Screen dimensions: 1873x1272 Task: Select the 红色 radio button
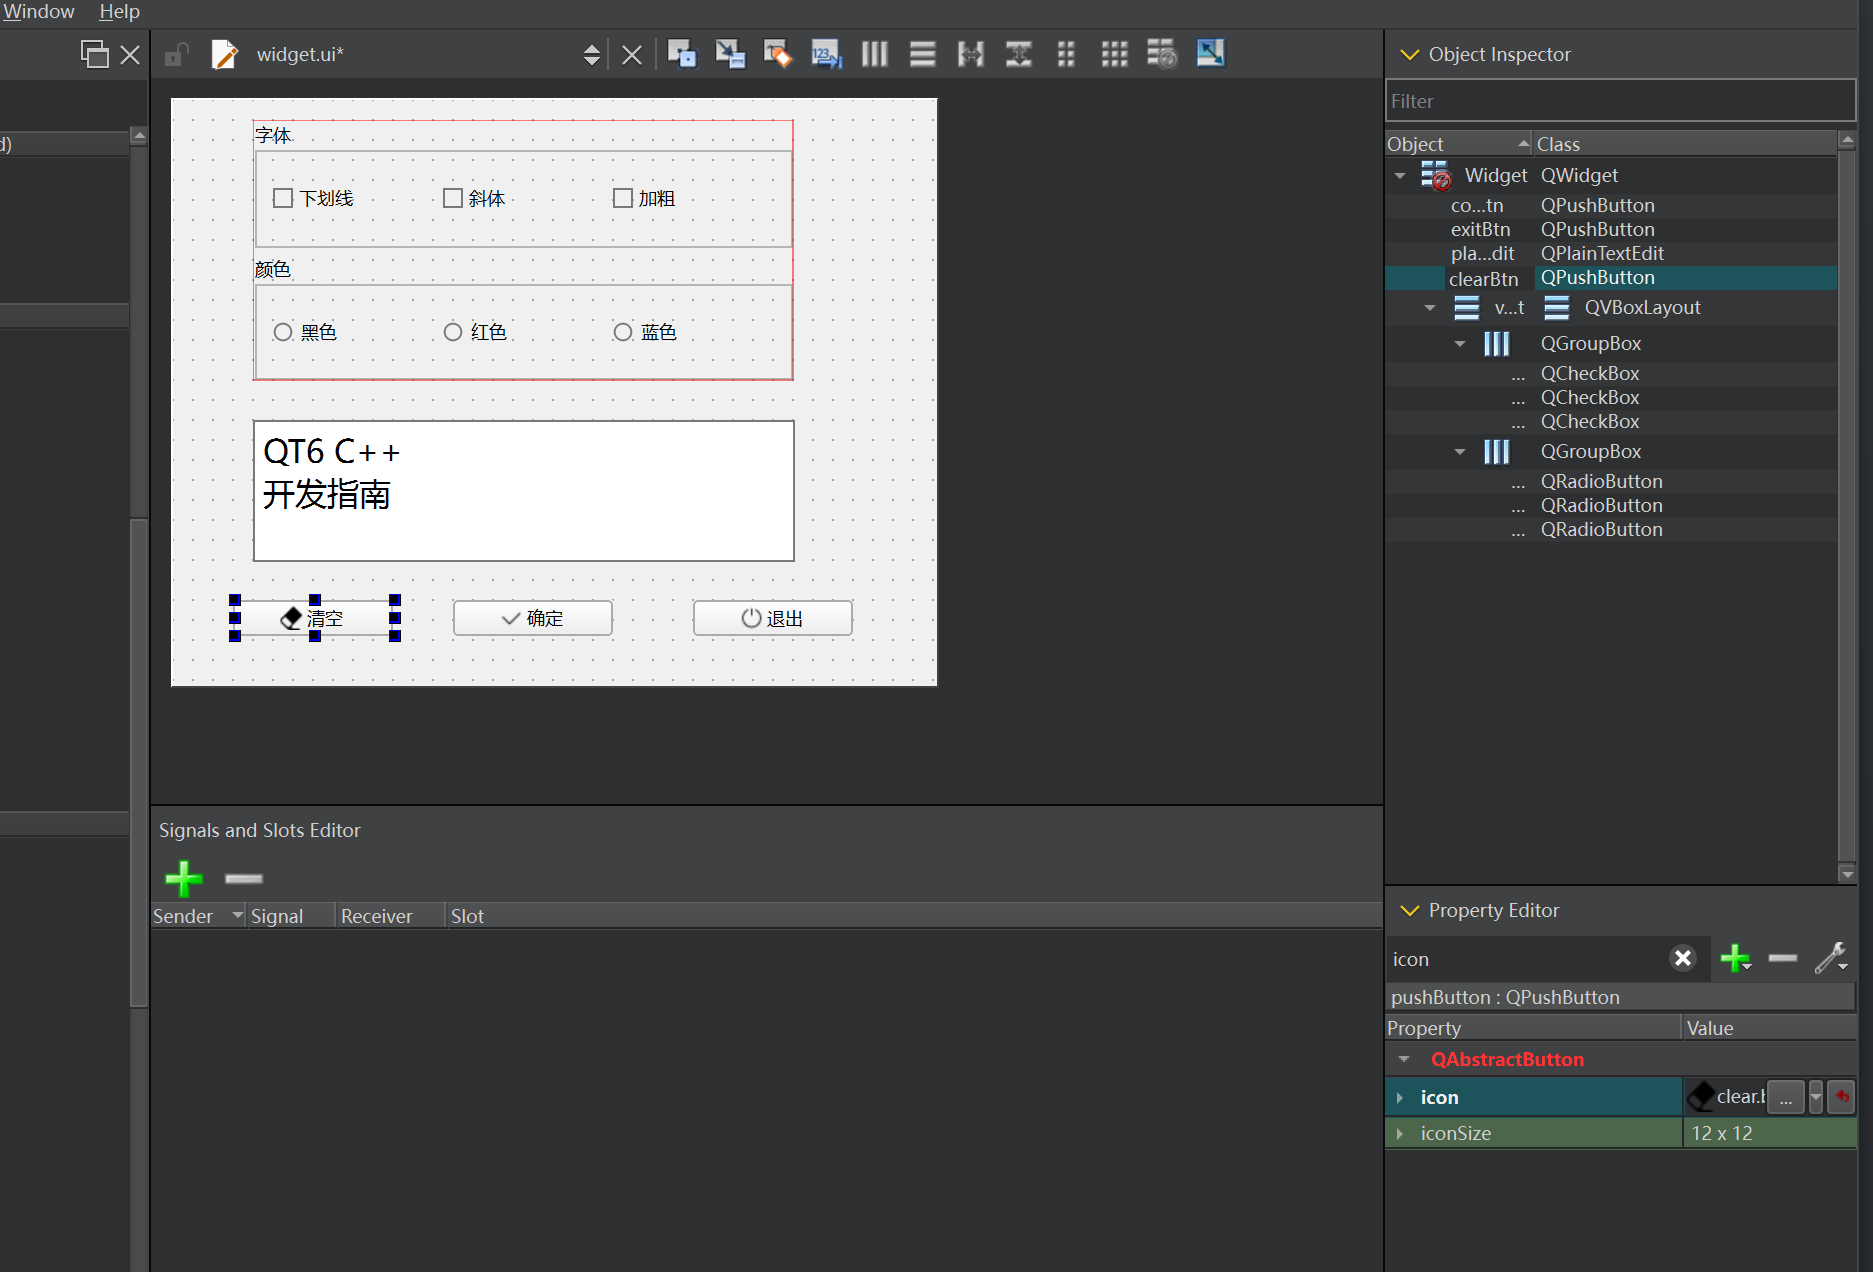(x=453, y=332)
